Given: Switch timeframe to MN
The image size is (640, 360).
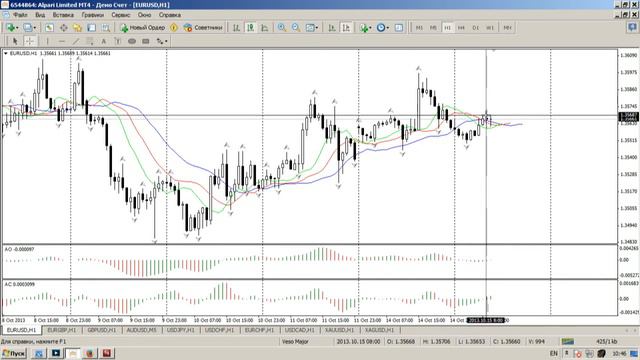Looking at the screenshot, I should (x=507, y=28).
